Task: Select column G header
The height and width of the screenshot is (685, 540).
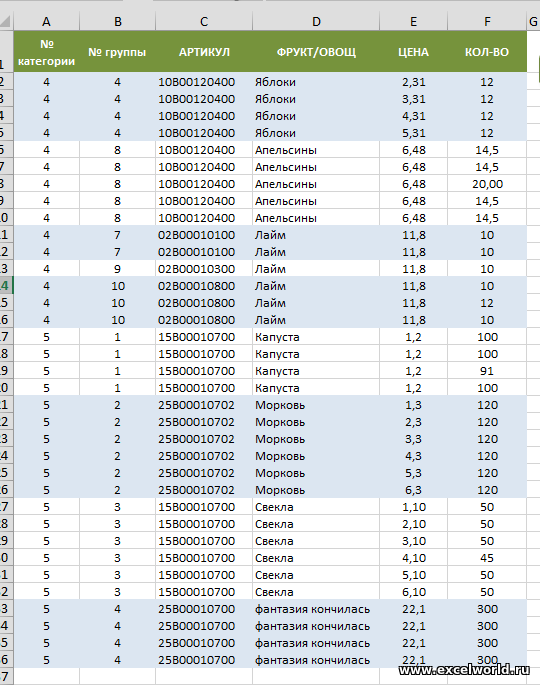Action: (533, 21)
